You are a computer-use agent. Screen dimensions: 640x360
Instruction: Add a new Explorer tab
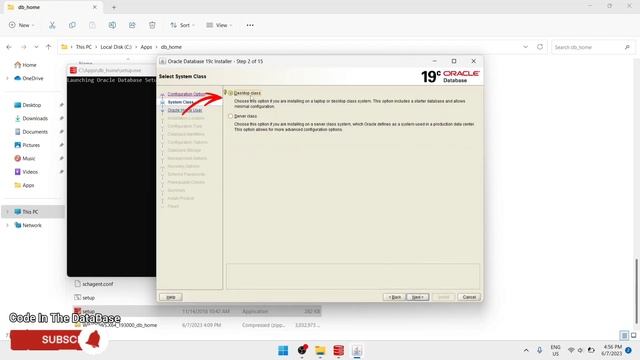[x=114, y=7]
